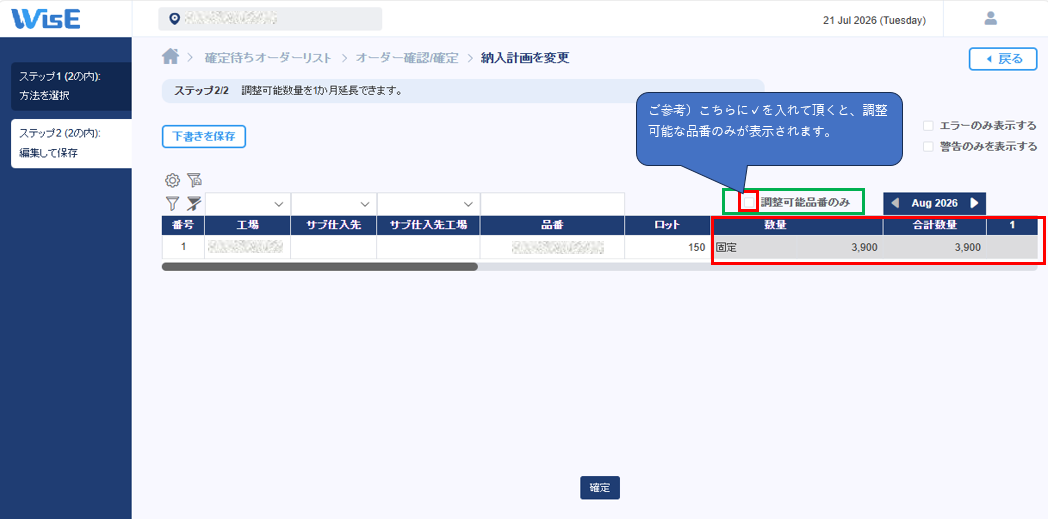Screen dimensions: 1048x519
Task: Click the 確定 button at the bottom
Action: 600,488
